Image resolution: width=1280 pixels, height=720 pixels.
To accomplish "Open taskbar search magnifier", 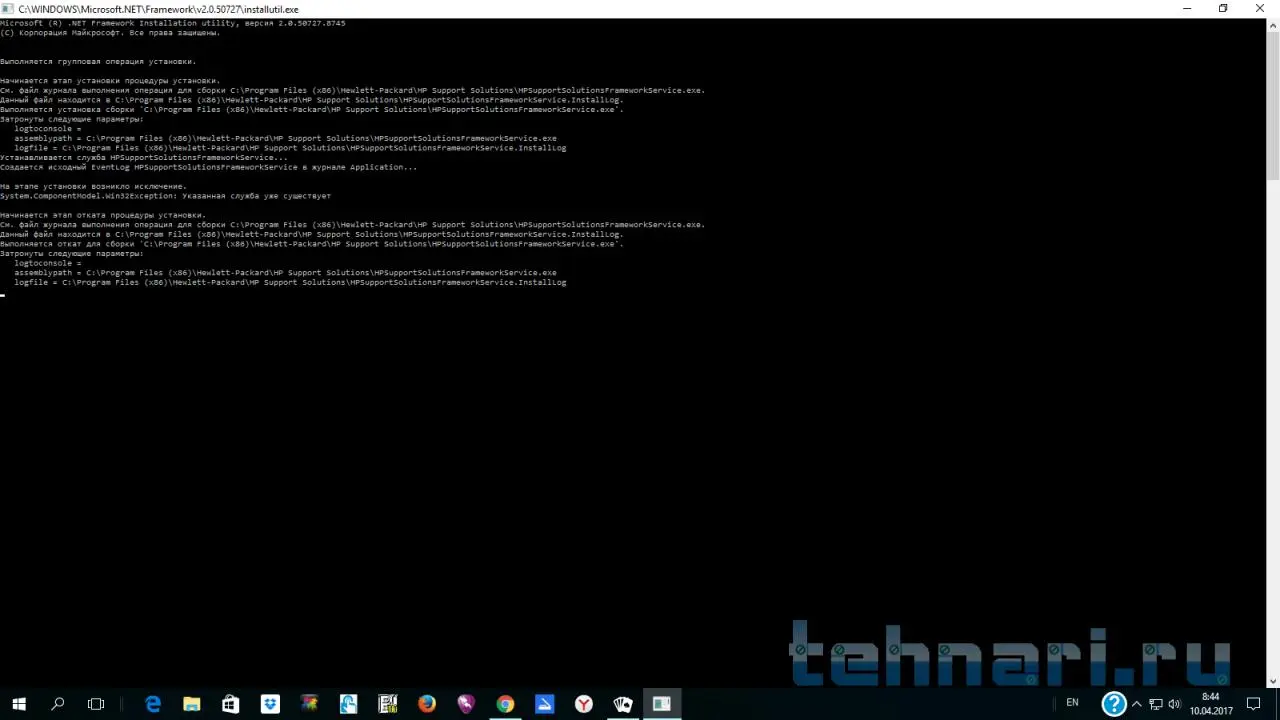I will (57, 704).
